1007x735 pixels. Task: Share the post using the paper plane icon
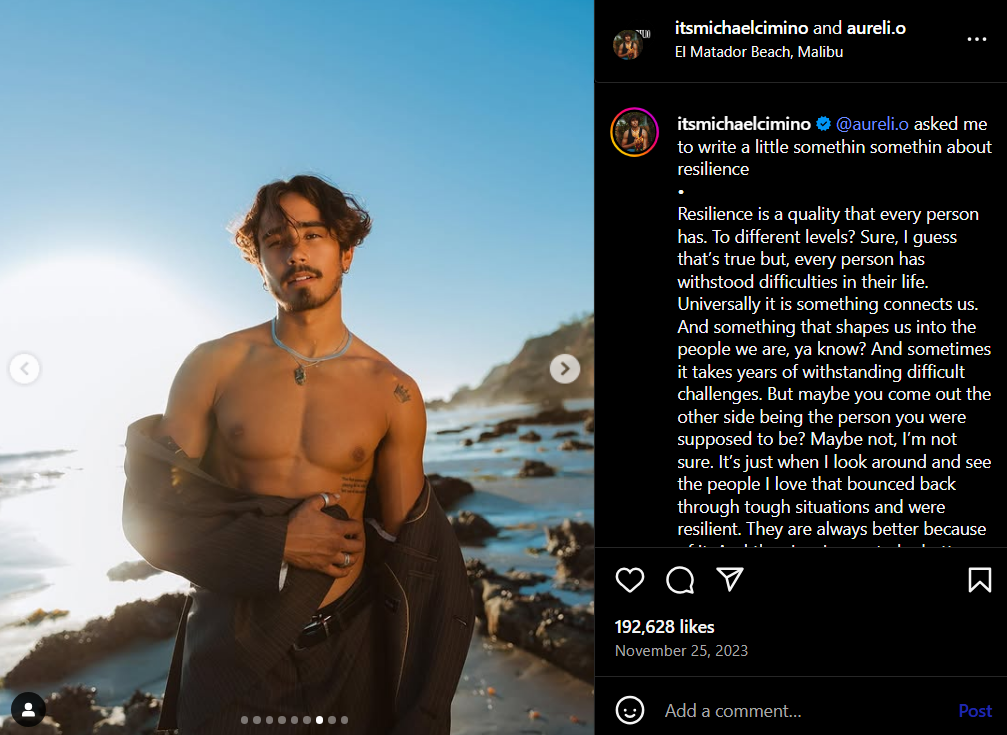pos(731,580)
